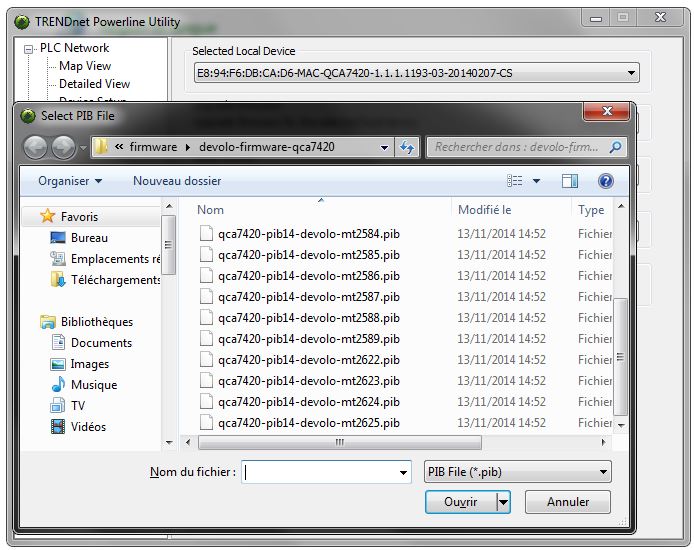
Task: Select file qca7420-pib14-devolo-mt2586.pib
Action: [x=308, y=276]
